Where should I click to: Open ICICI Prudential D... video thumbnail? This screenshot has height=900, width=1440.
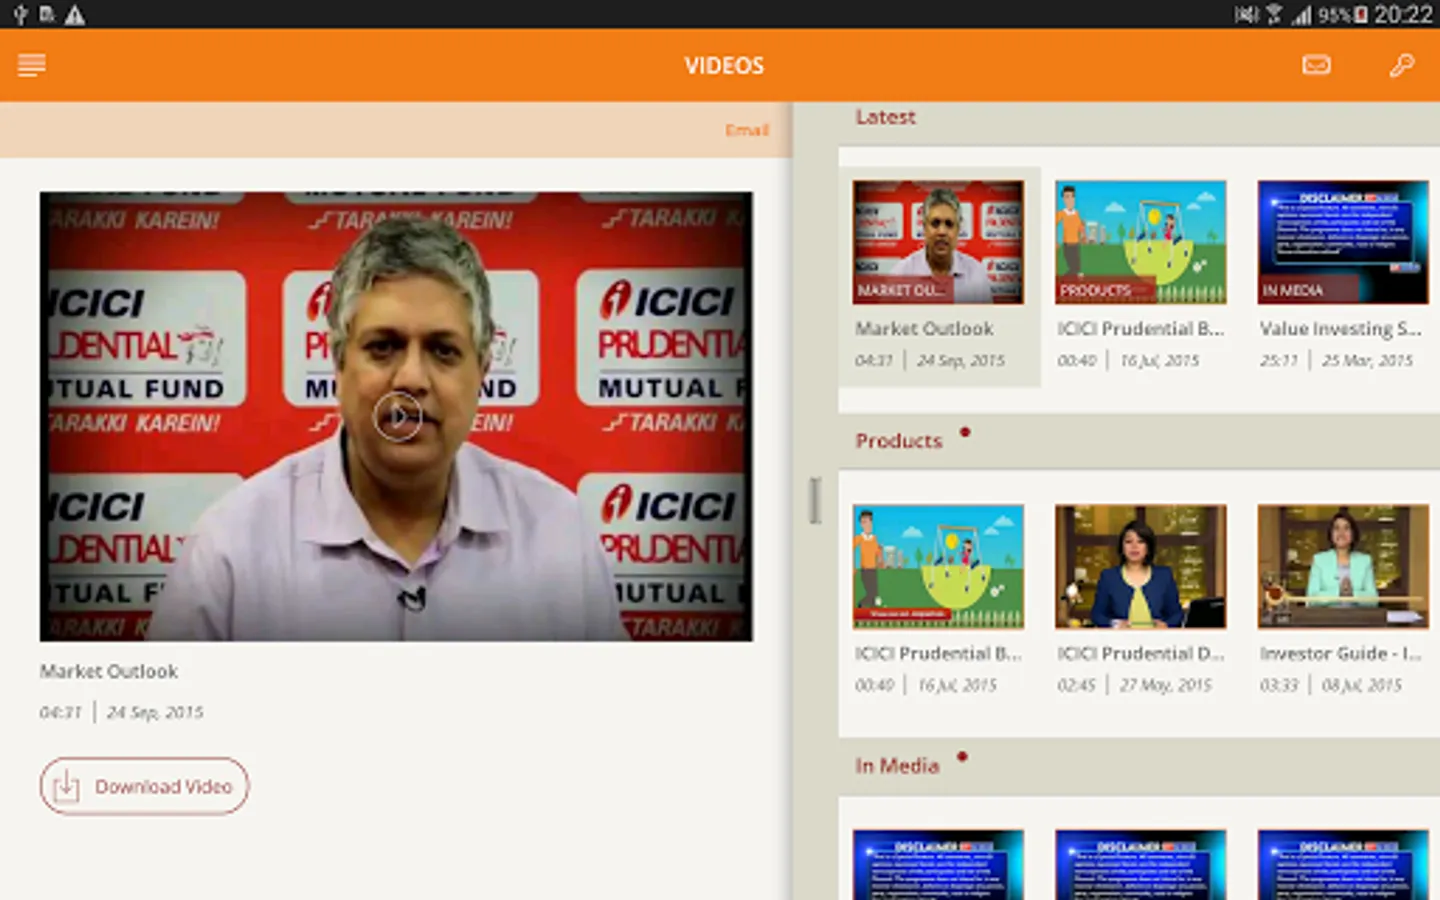tap(1140, 566)
